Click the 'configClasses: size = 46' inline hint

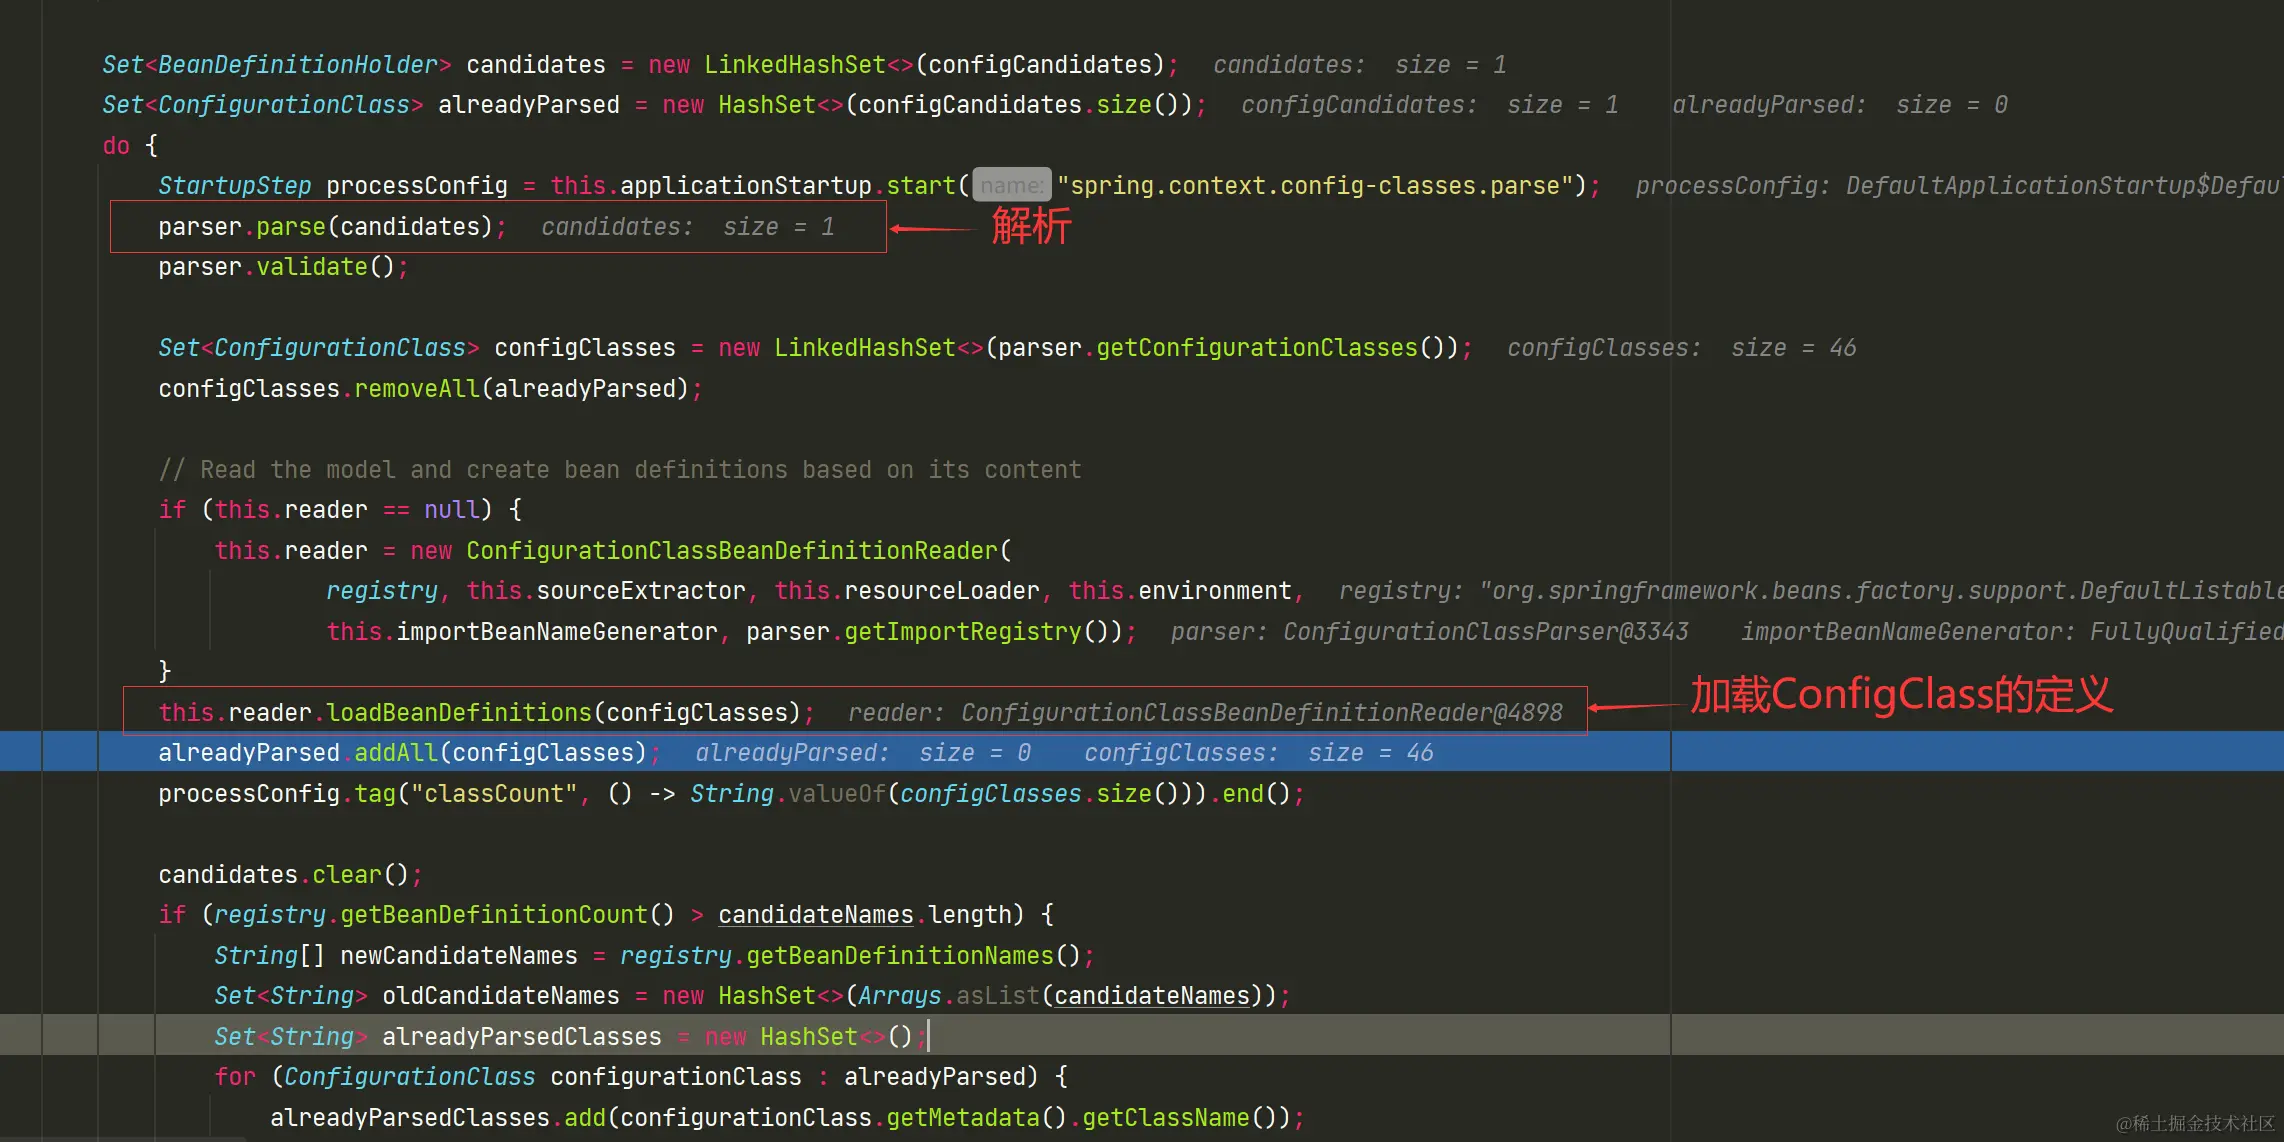coord(1681,348)
